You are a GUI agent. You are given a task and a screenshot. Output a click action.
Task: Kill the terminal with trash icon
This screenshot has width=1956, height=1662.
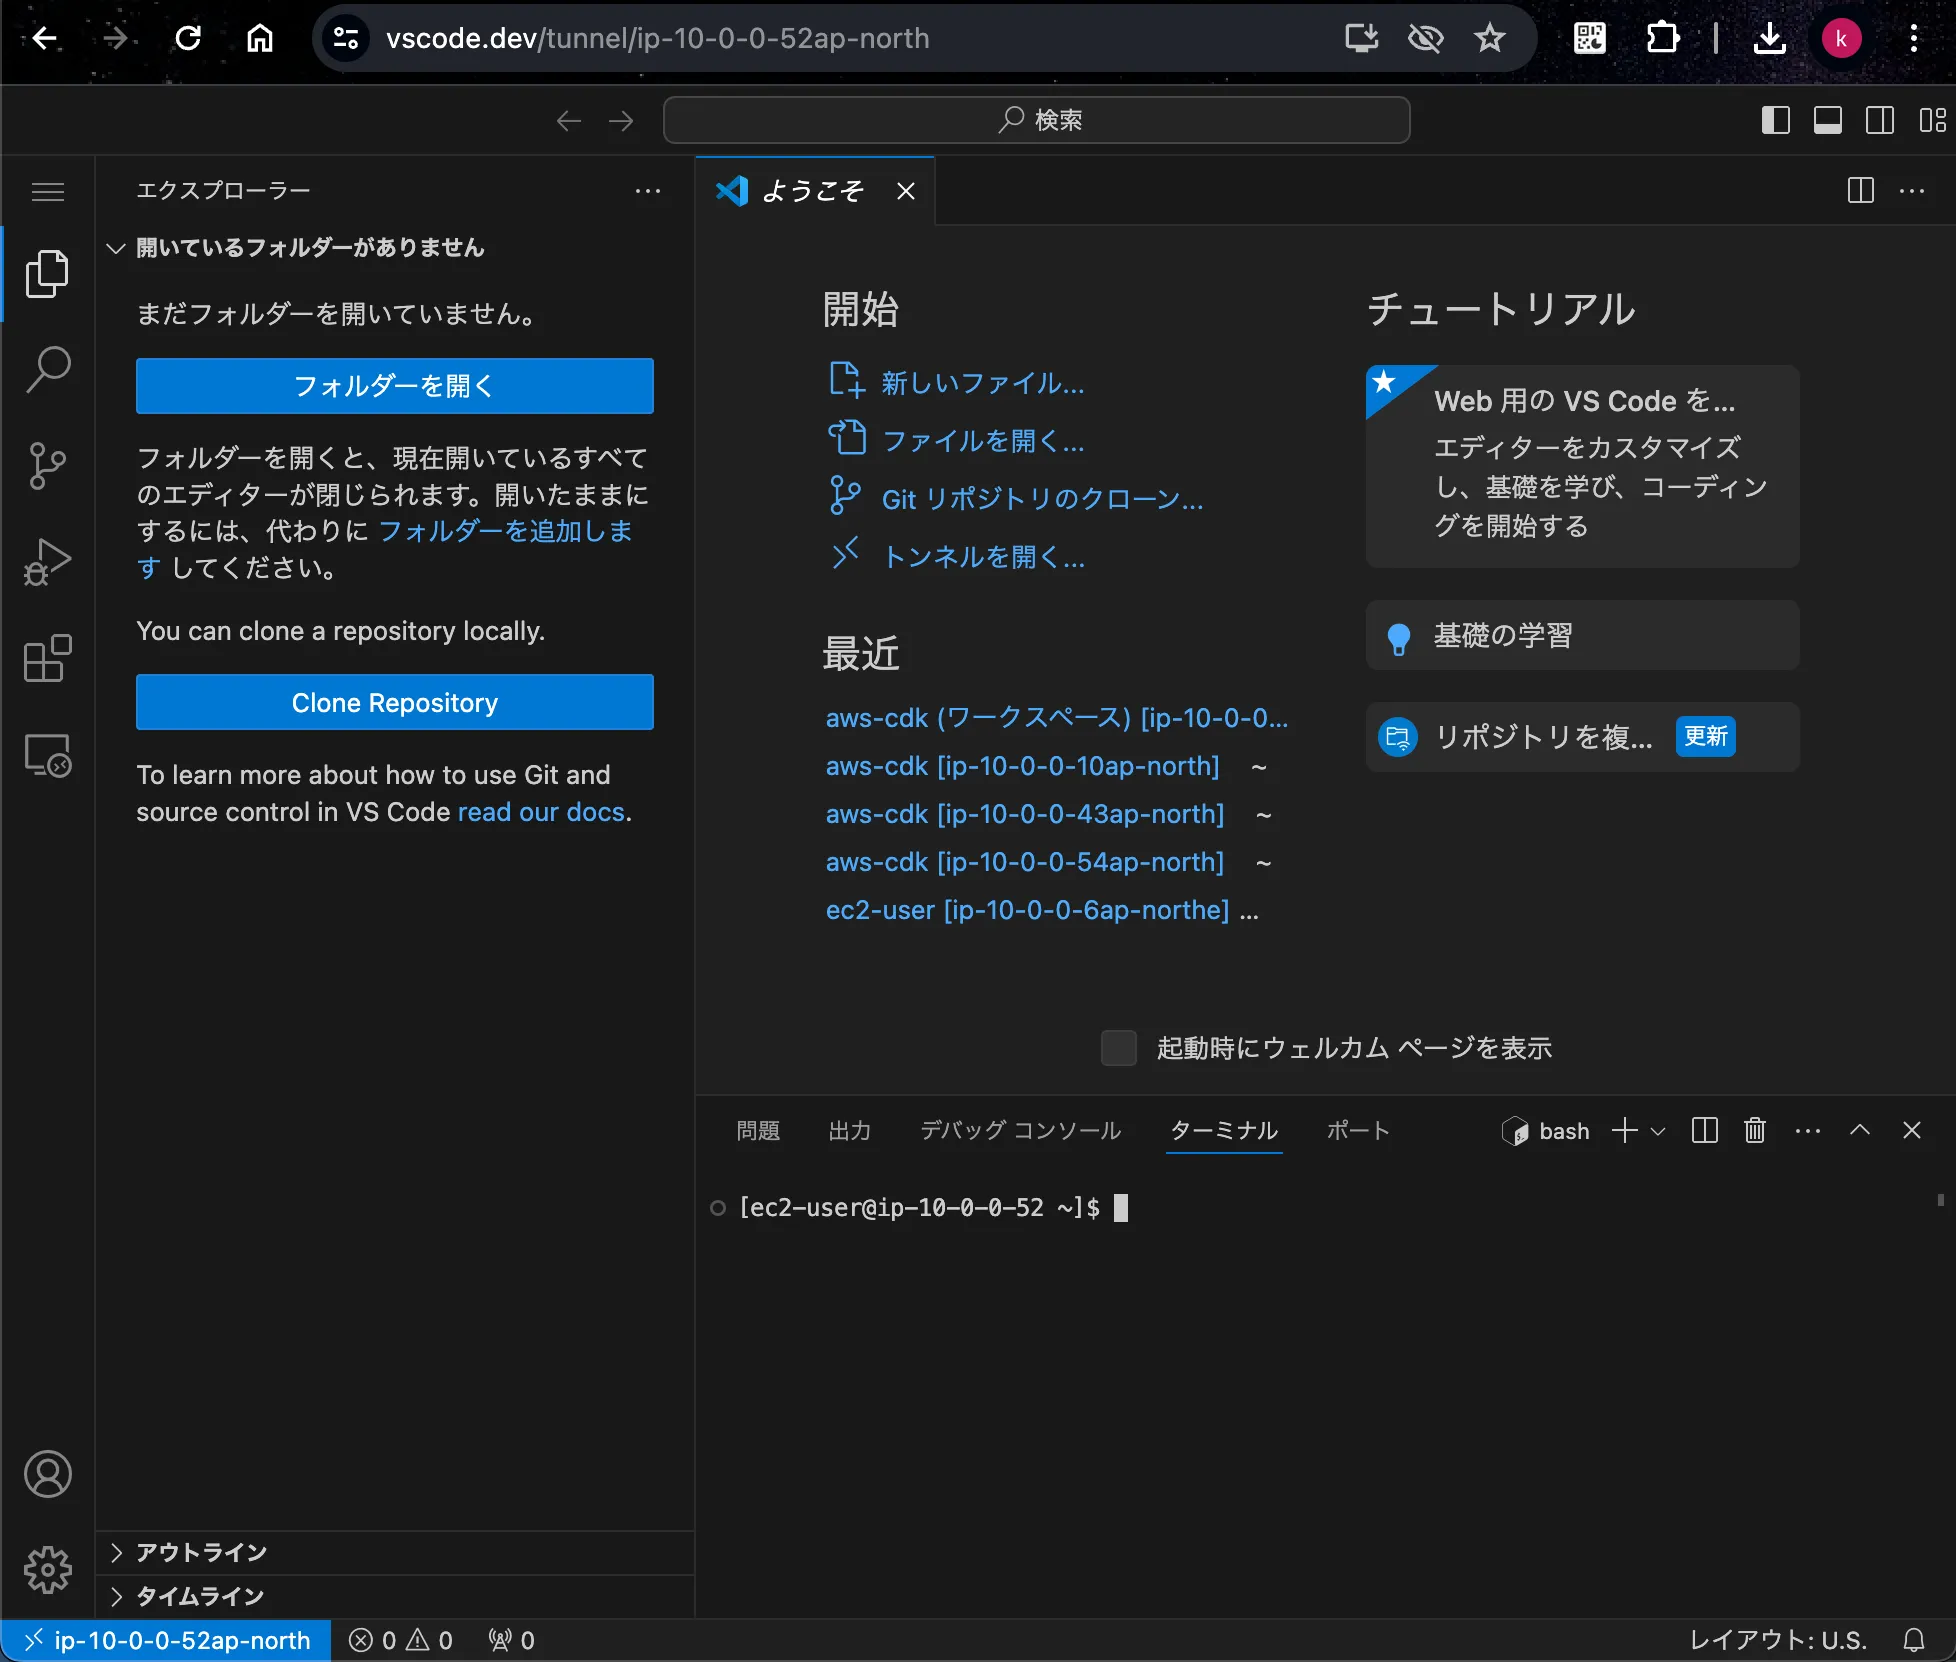pos(1755,1131)
